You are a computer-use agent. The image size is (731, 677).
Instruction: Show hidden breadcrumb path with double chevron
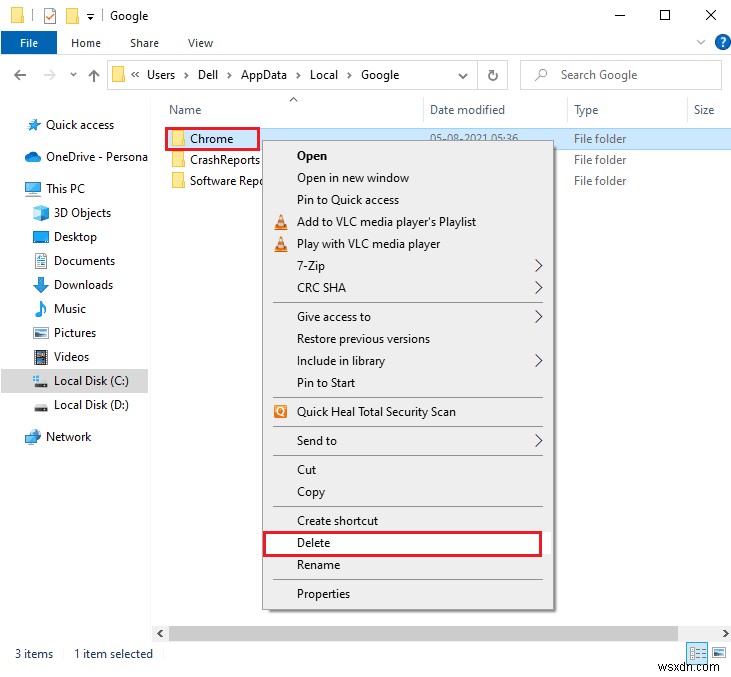[x=135, y=75]
